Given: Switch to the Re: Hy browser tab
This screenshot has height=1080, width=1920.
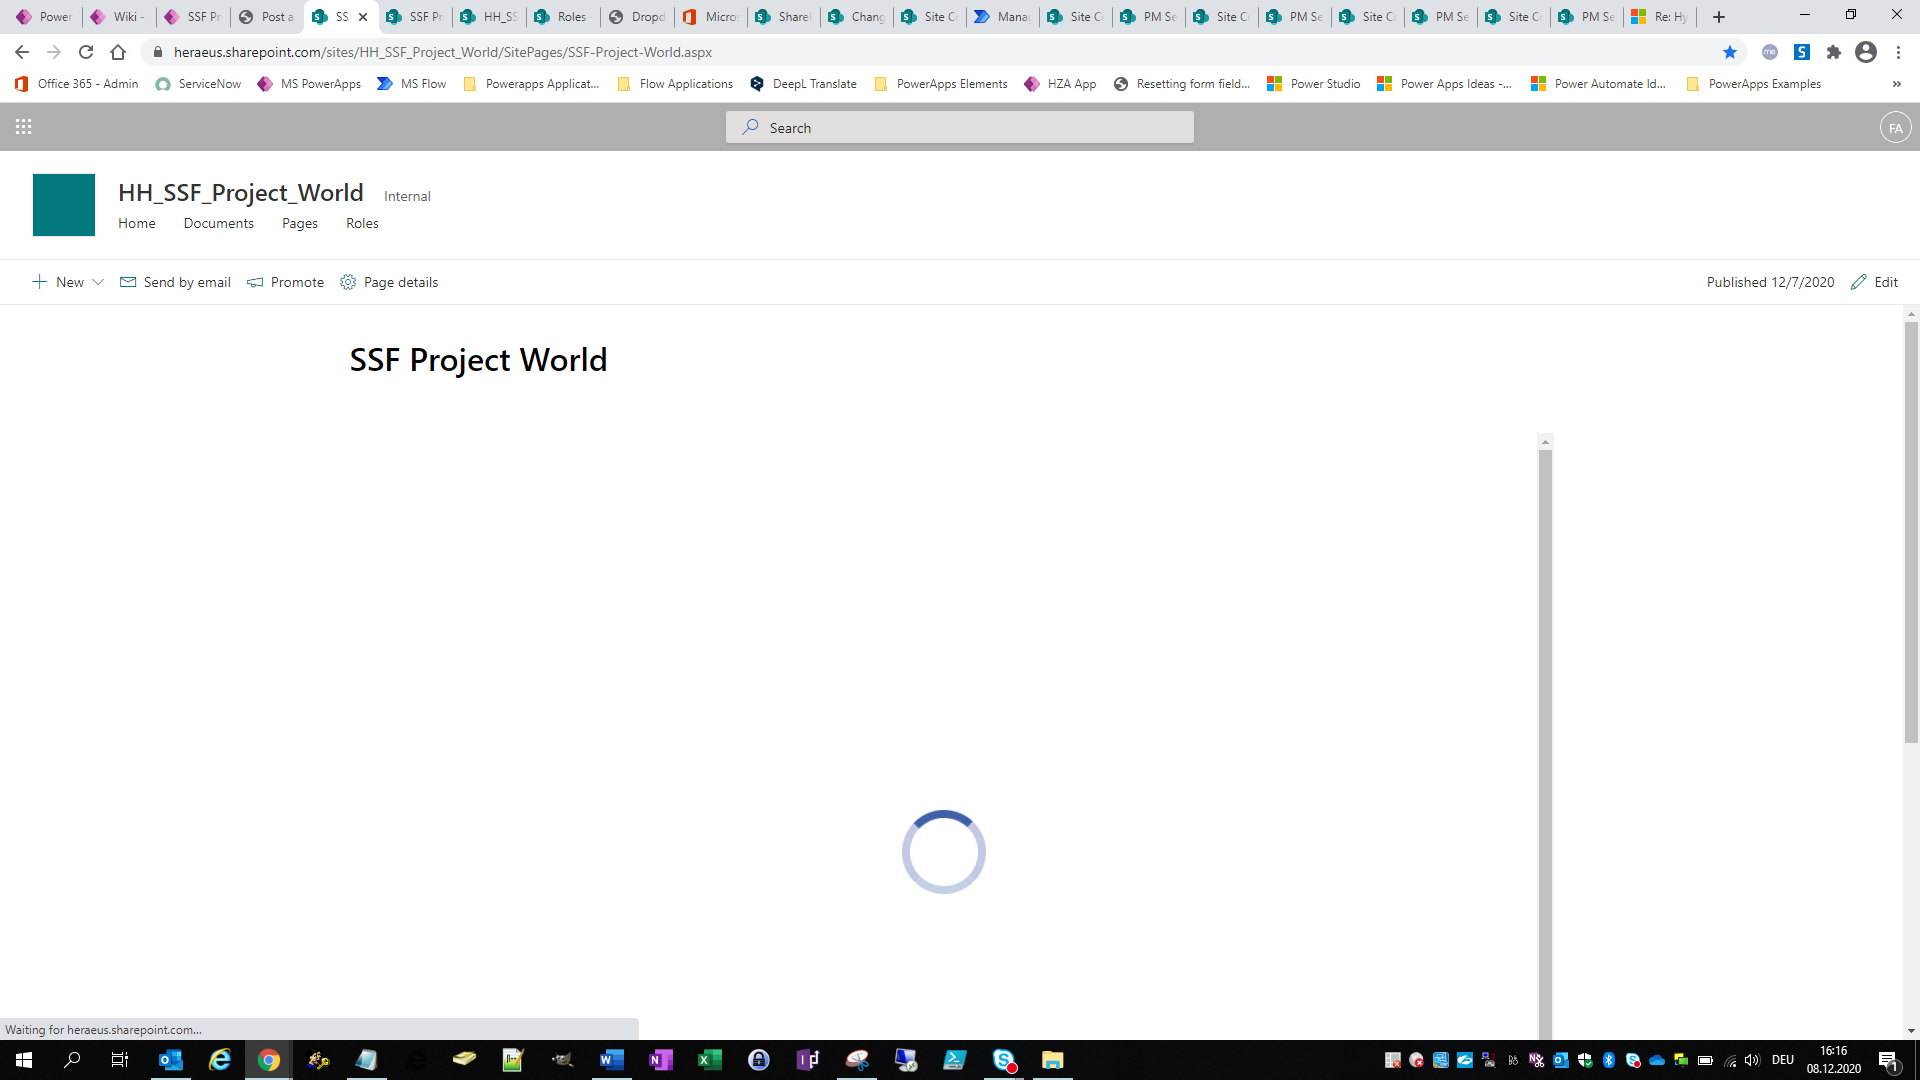Looking at the screenshot, I should click(1660, 17).
